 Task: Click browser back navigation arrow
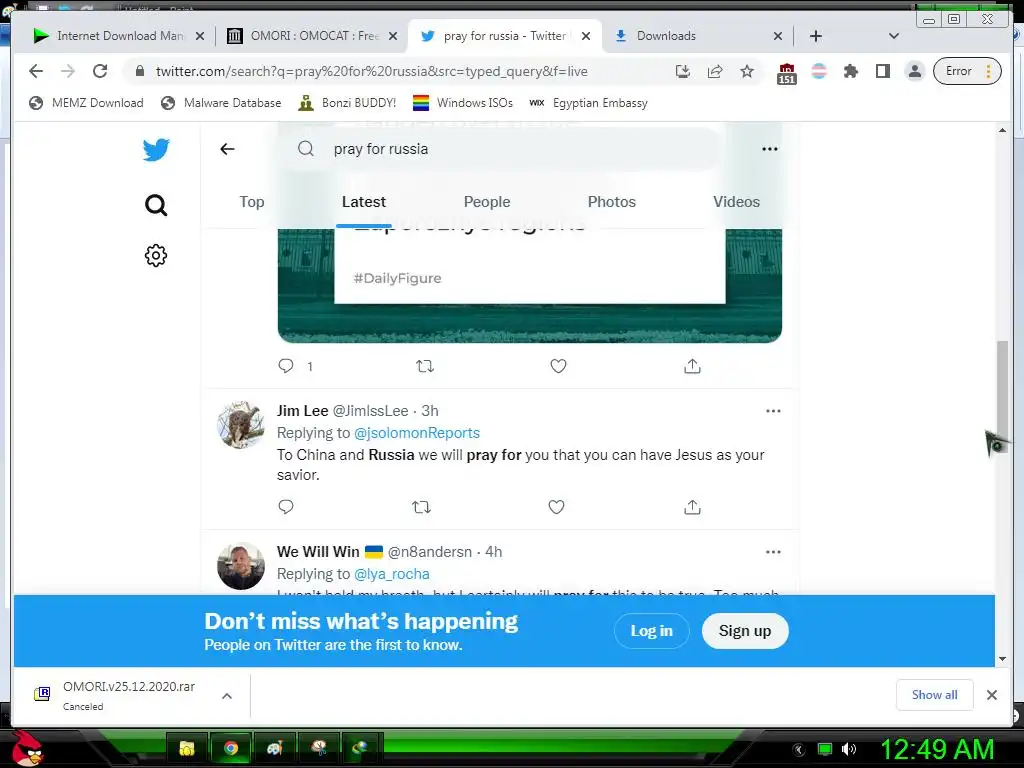(x=36, y=71)
